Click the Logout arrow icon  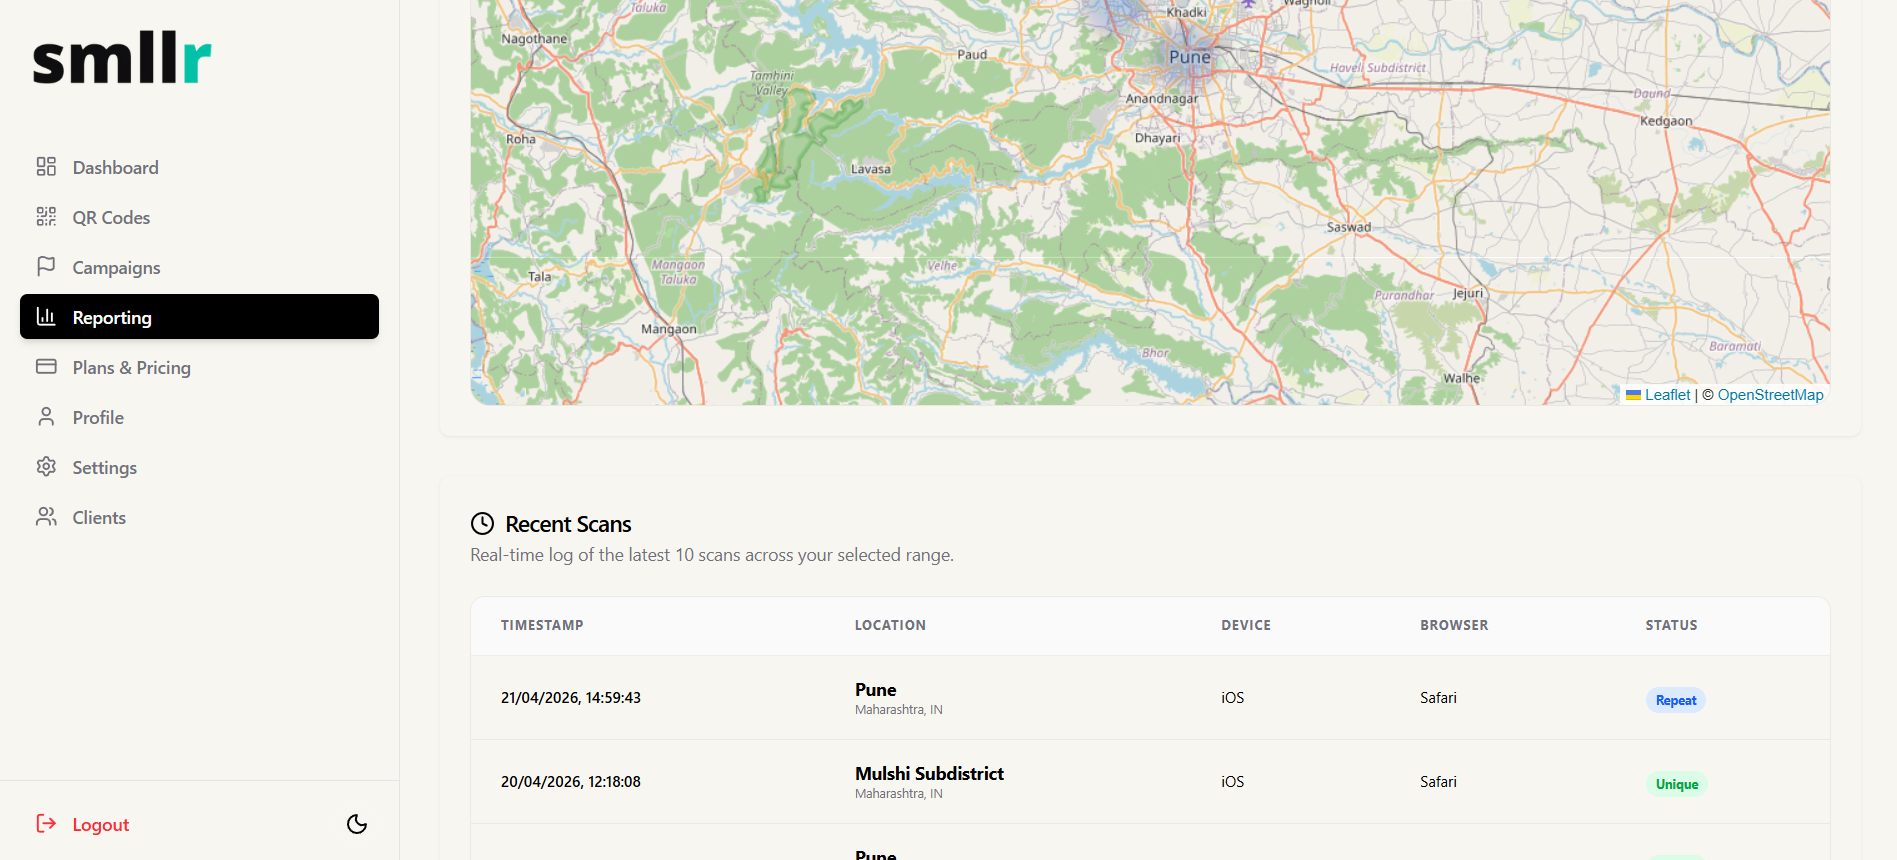(x=46, y=823)
